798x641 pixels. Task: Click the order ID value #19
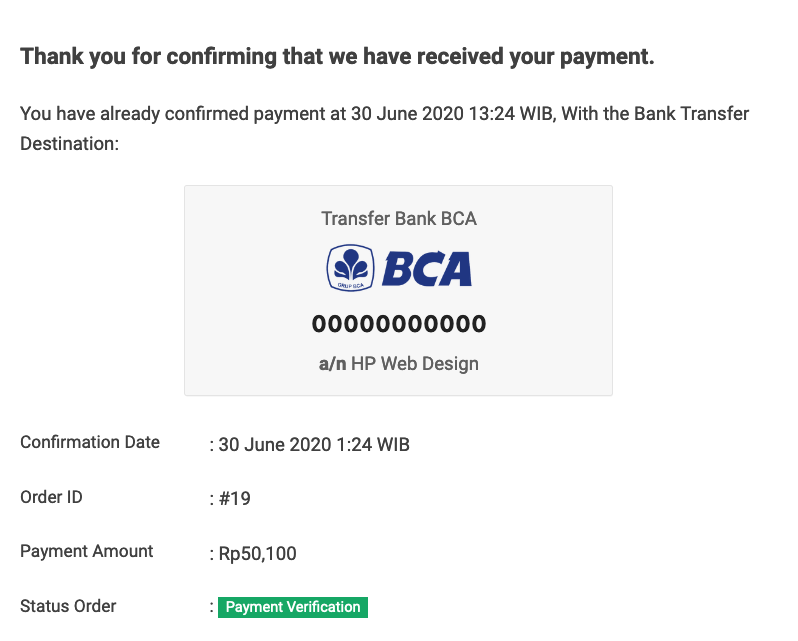point(235,498)
